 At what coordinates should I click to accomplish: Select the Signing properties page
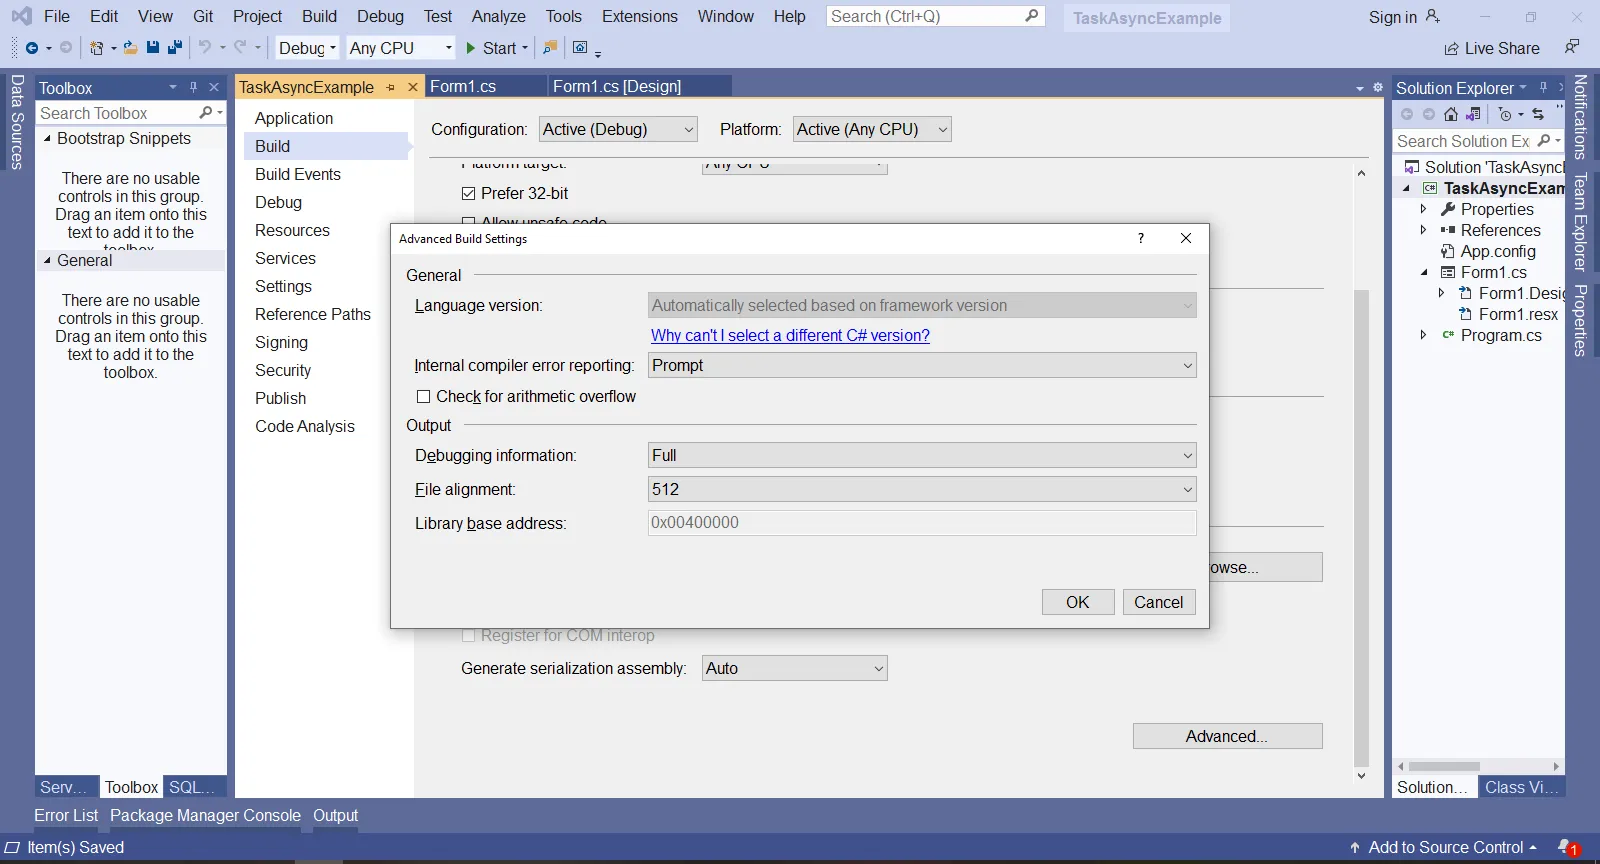(282, 342)
